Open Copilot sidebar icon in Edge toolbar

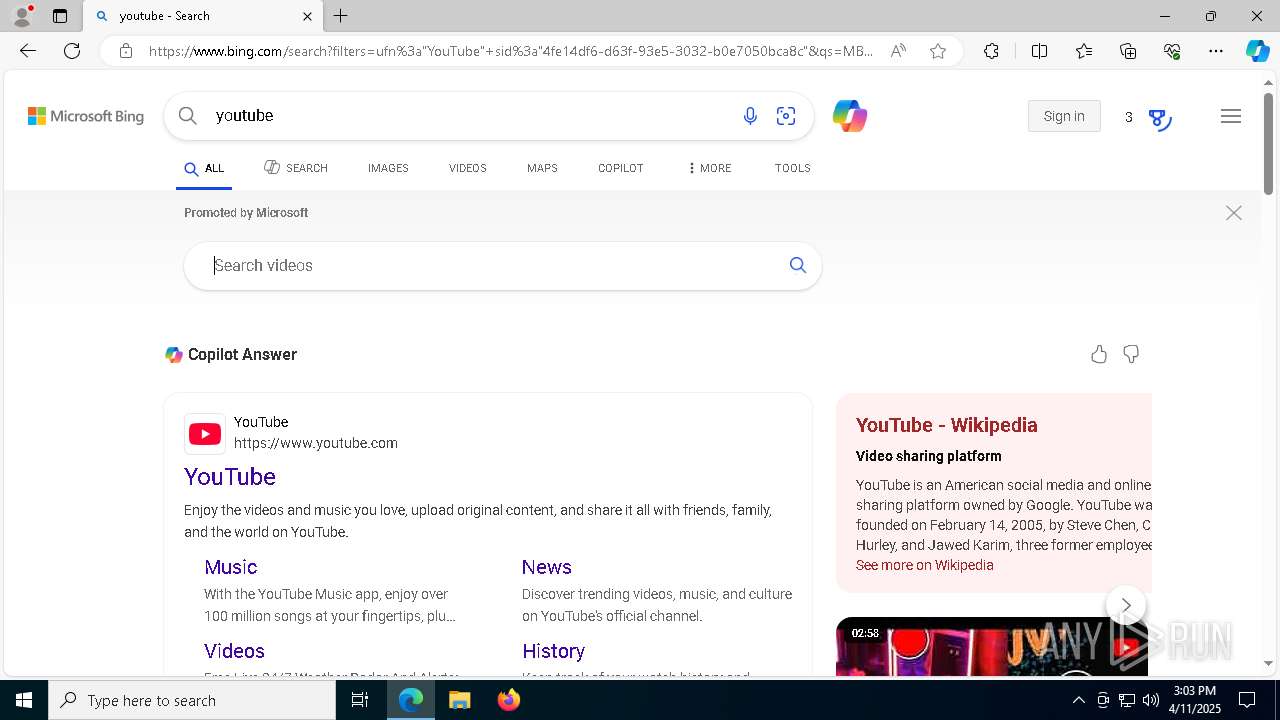[x=1257, y=51]
